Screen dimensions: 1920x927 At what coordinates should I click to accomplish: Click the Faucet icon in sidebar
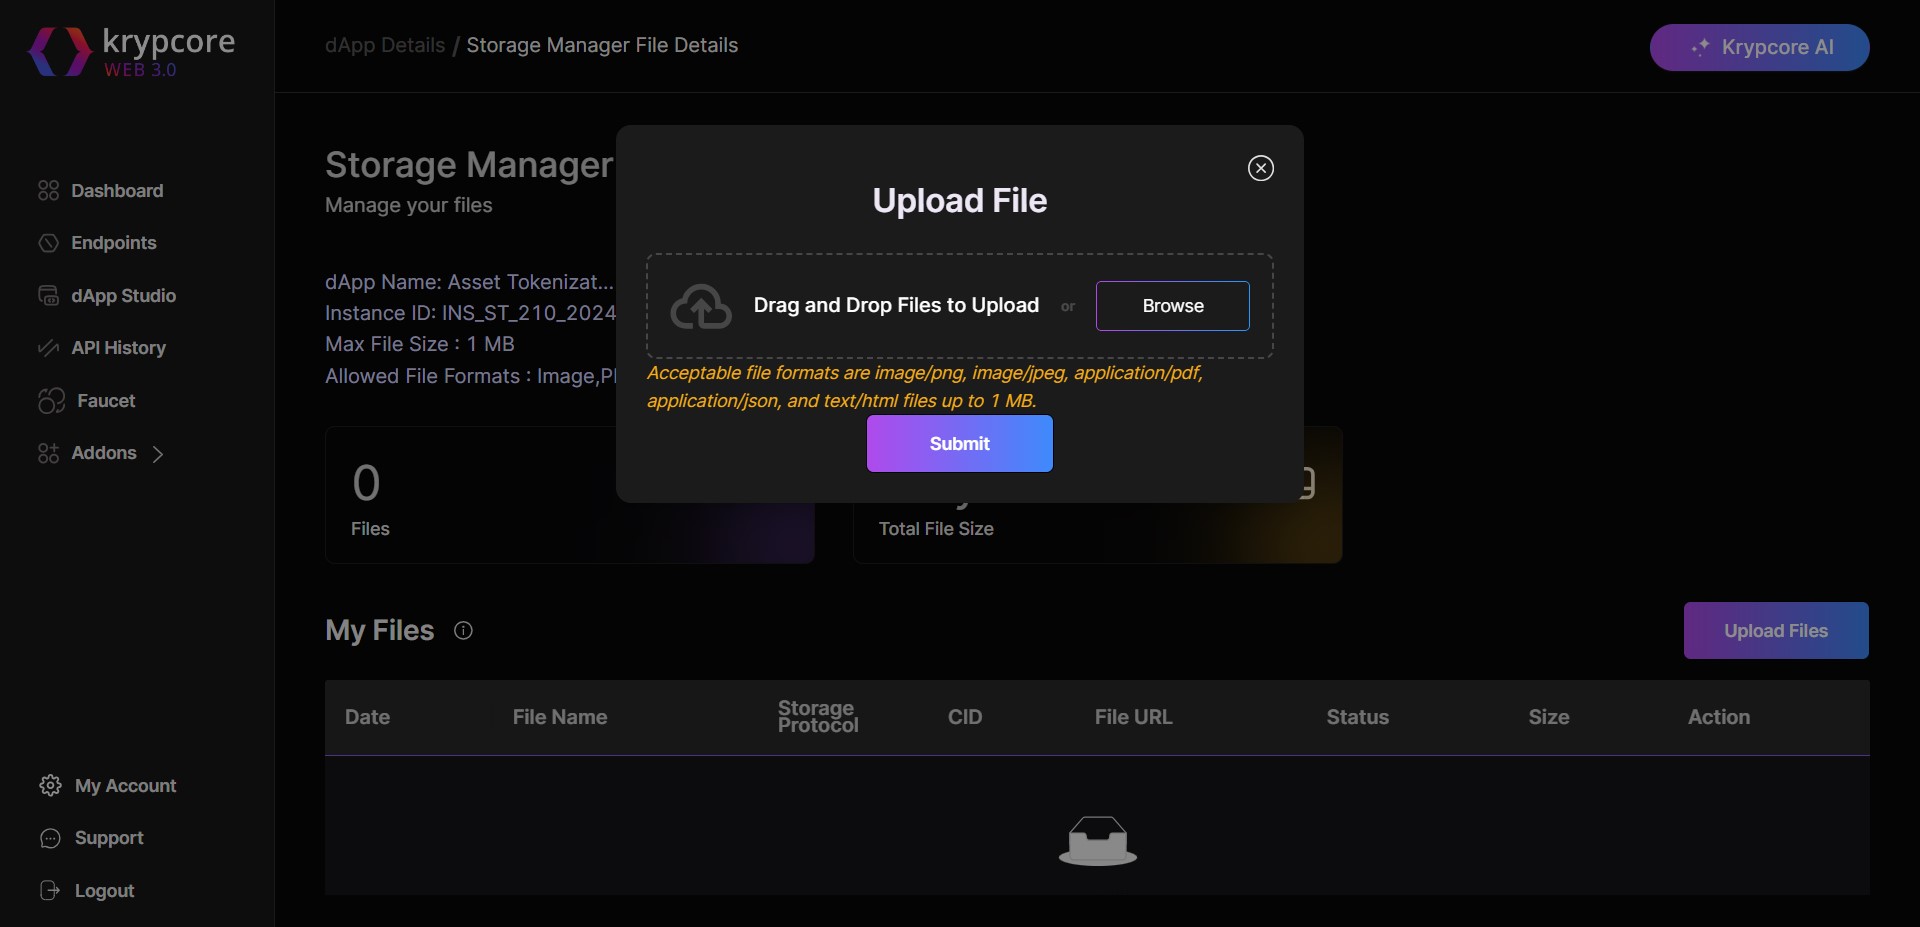click(51, 401)
